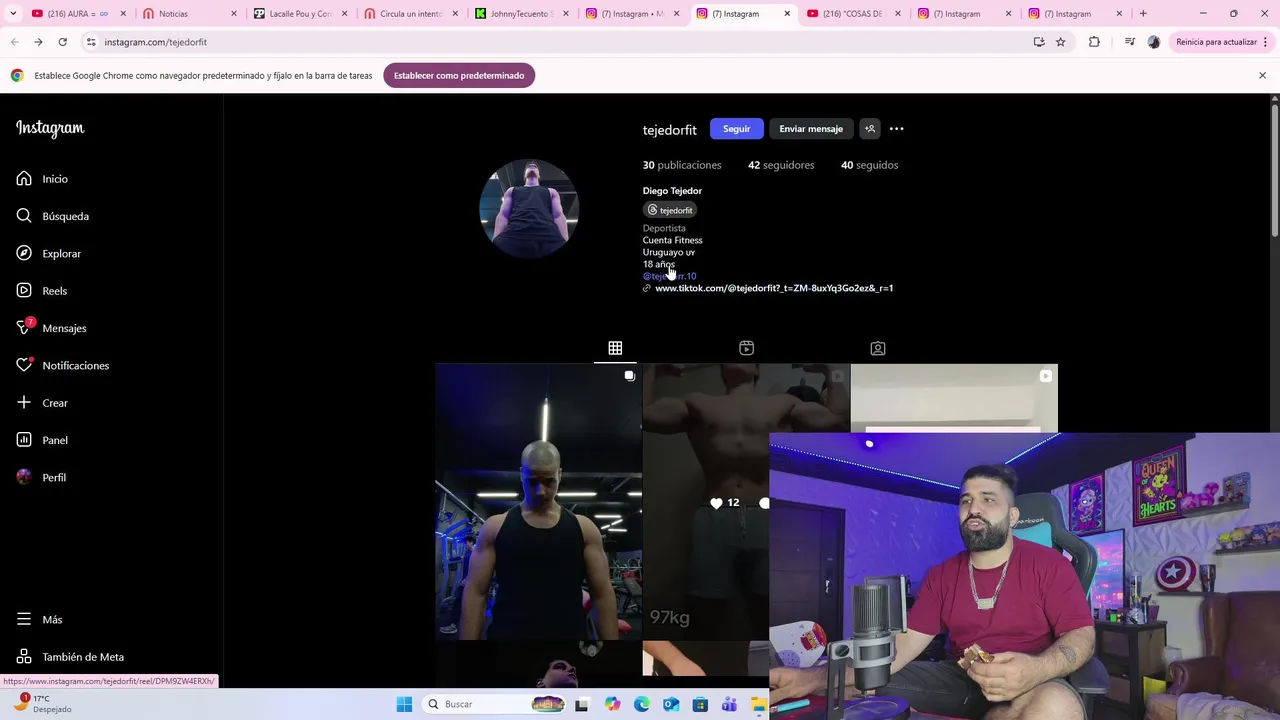Image resolution: width=1280 pixels, height=720 pixels.
Task: Open the tejedorfit profile picture
Action: [x=529, y=208]
